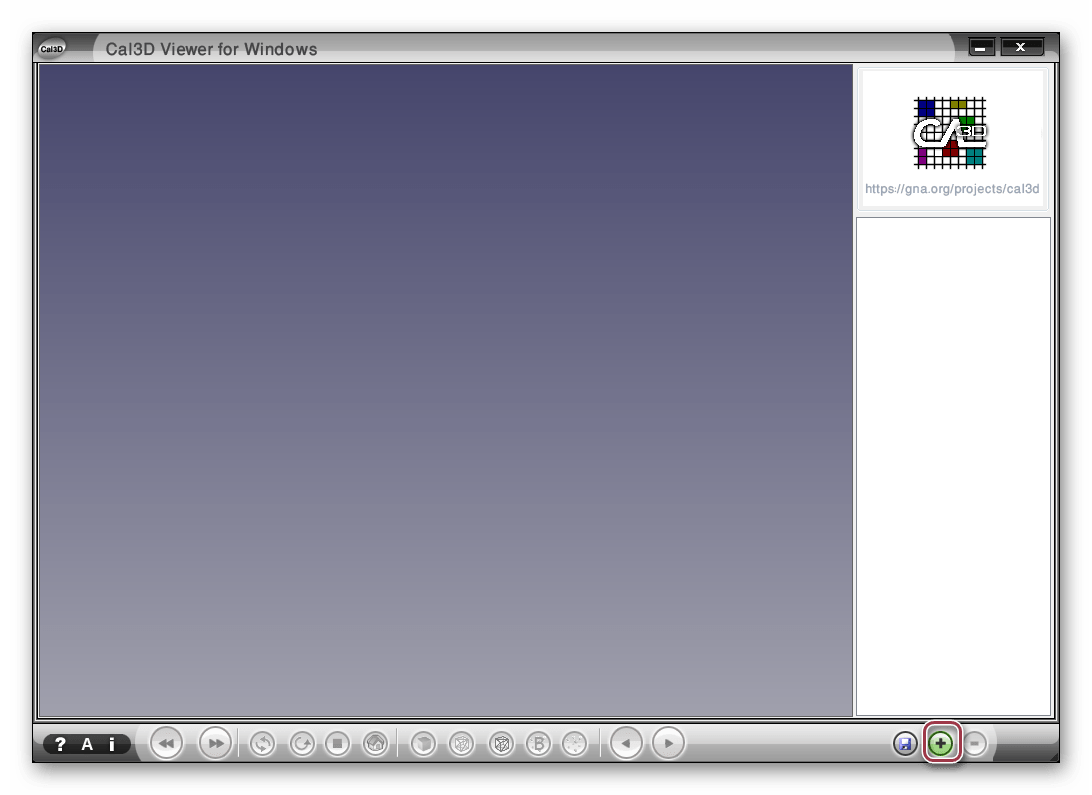
Task: Toggle the wireframe cube display mode
Action: point(461,744)
